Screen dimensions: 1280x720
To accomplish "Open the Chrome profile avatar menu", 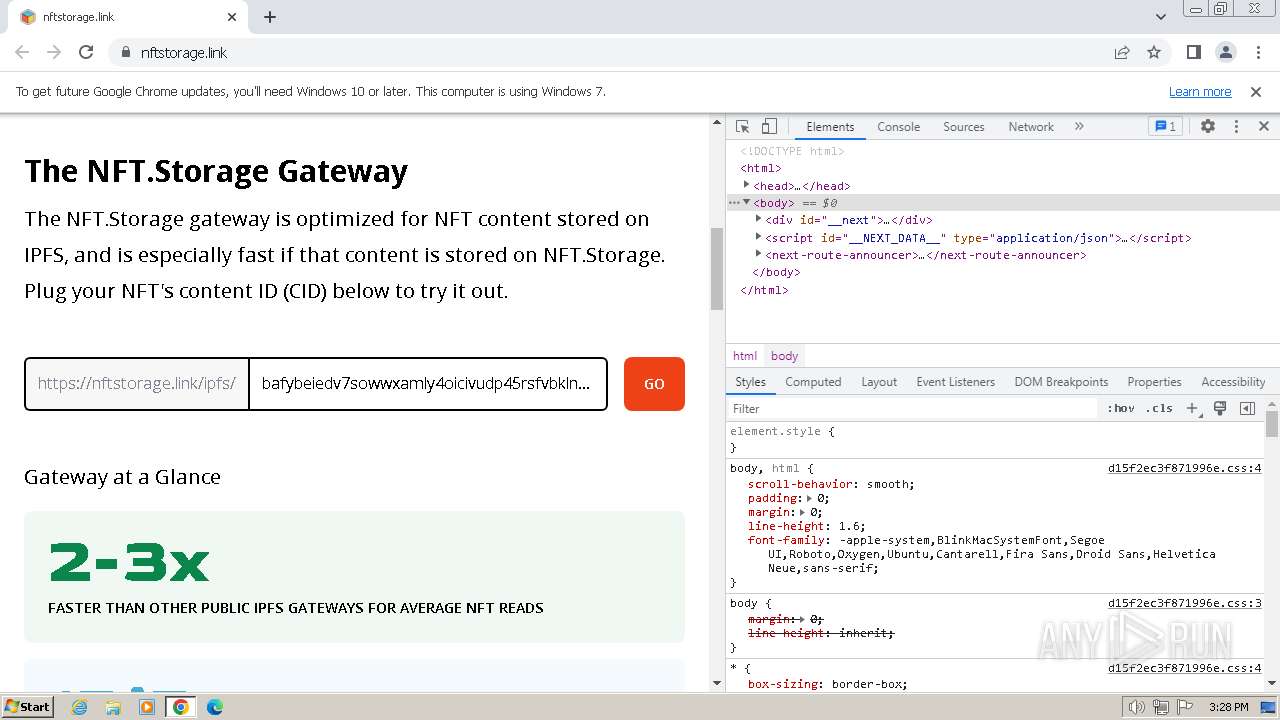I will click(x=1225, y=52).
